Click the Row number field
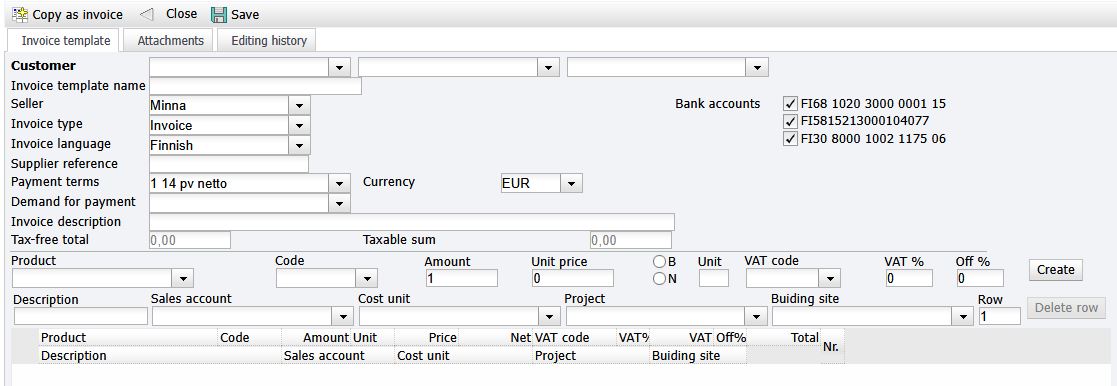 coord(999,316)
